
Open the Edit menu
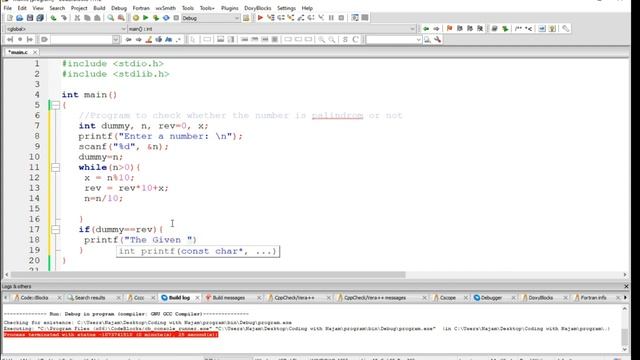pos(22,8)
